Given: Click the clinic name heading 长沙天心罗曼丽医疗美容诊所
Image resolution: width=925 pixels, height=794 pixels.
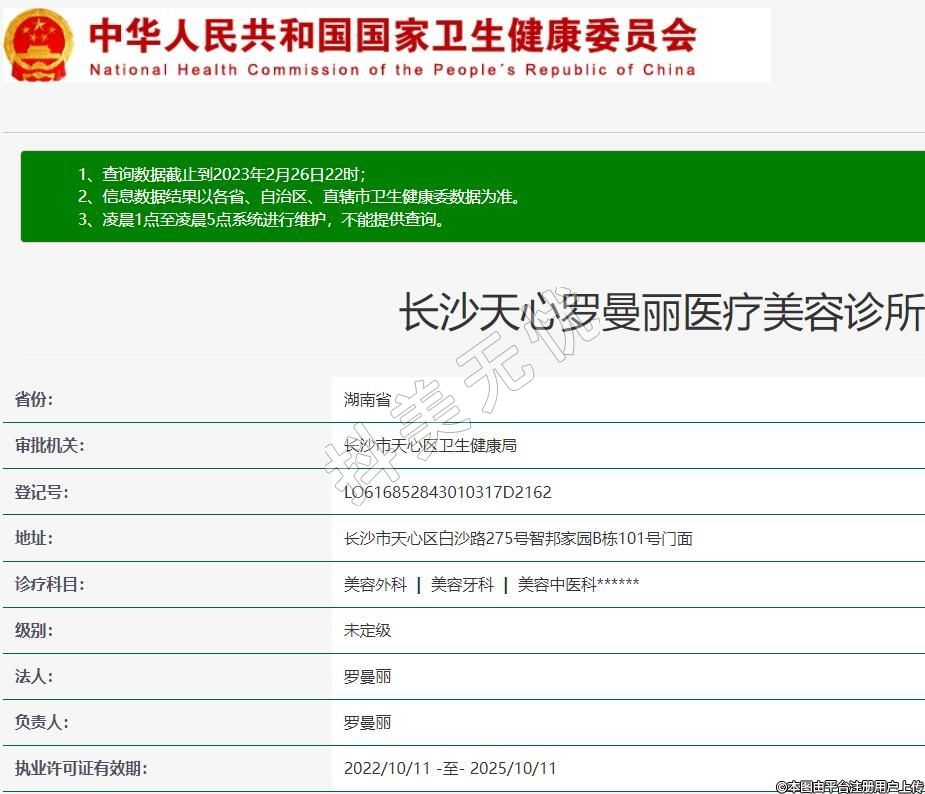Looking at the screenshot, I should click(660, 313).
